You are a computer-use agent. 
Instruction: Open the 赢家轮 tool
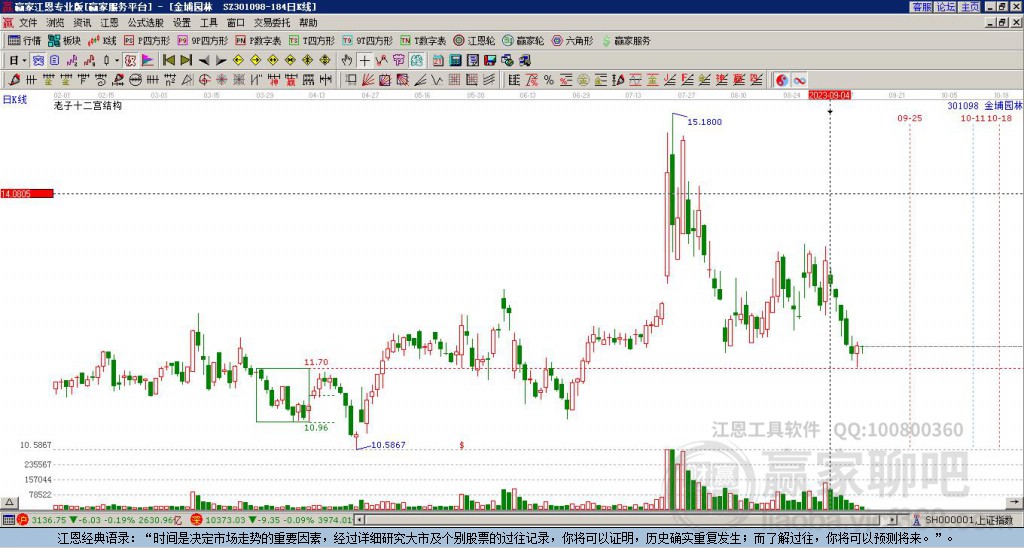pos(523,40)
